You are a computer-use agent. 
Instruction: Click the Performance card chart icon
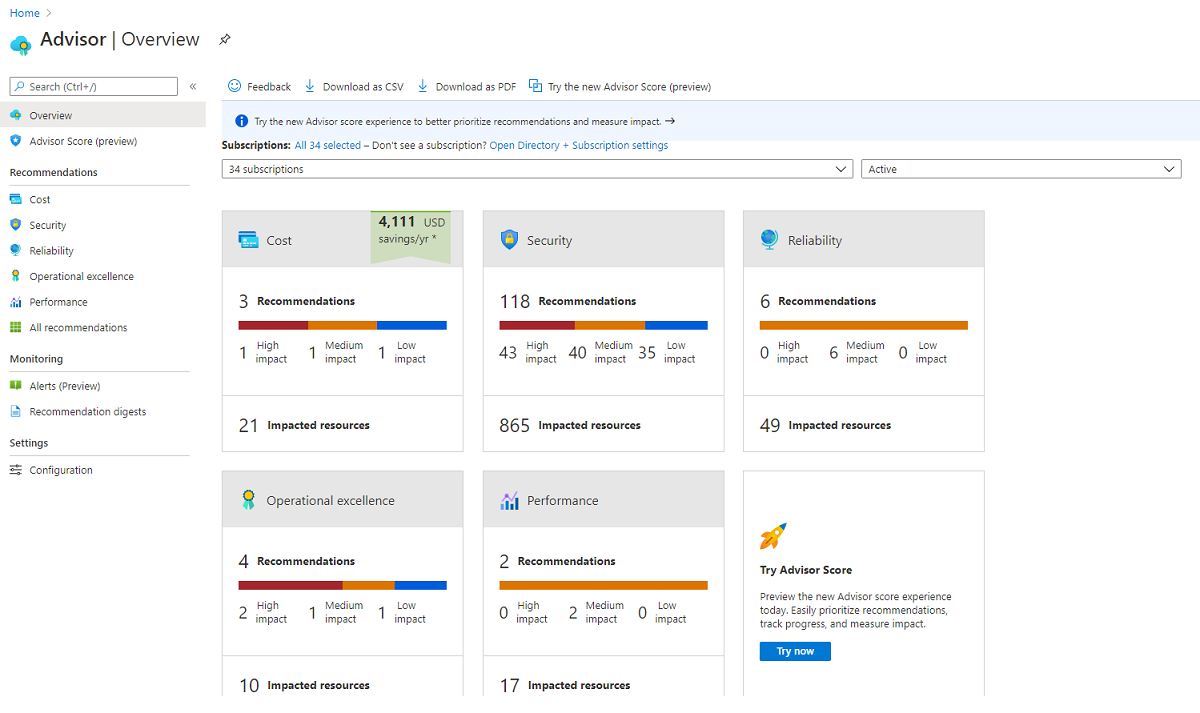click(509, 500)
